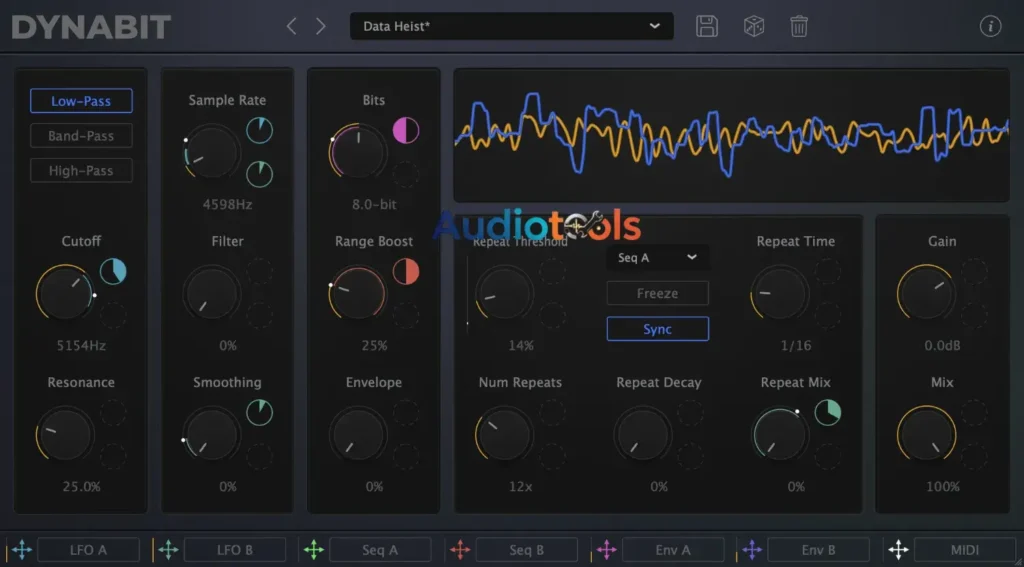Open the LFO B modulator tab
1024x567 pixels.
click(x=234, y=549)
